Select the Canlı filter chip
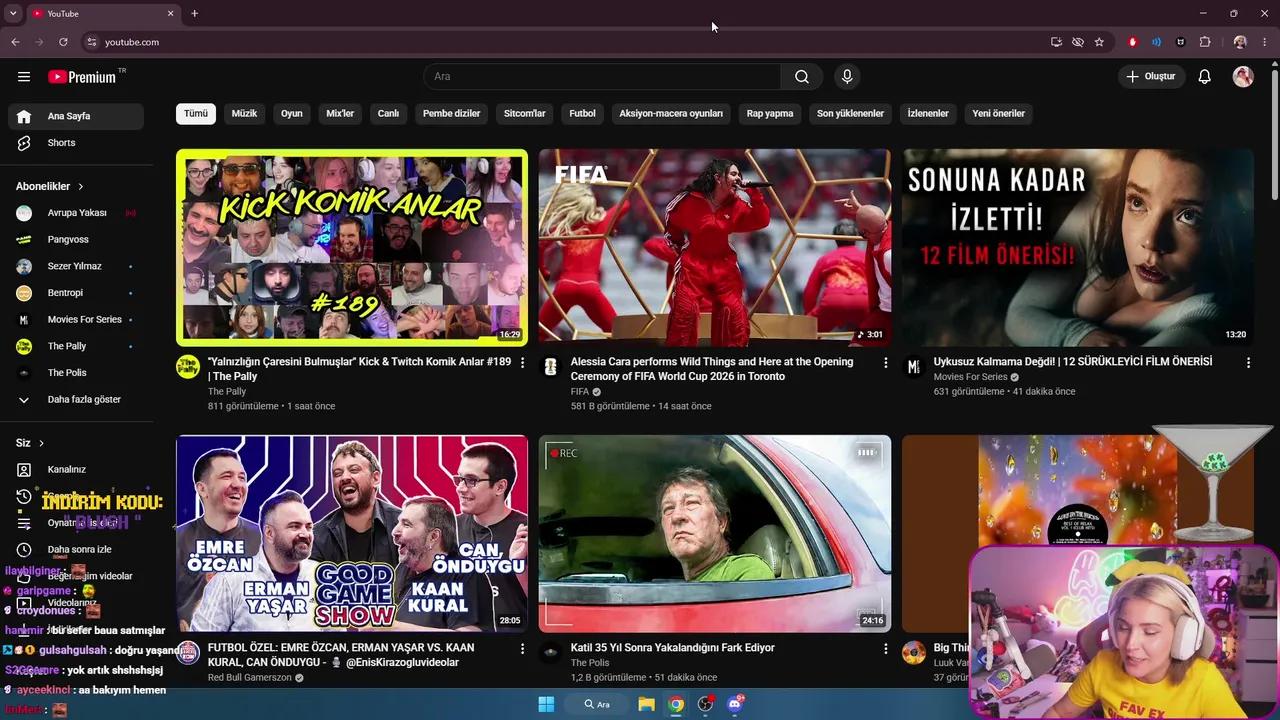 (x=388, y=114)
